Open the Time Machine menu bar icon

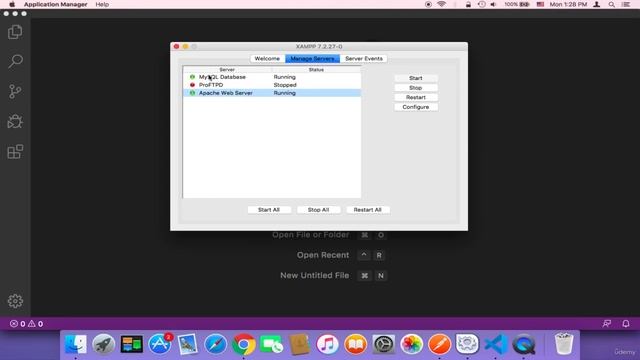[x=482, y=4]
